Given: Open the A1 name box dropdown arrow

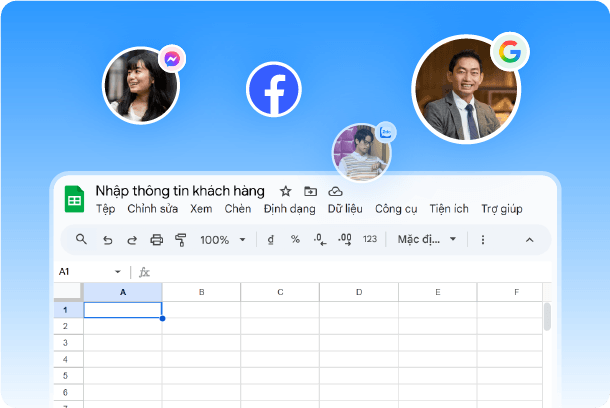Looking at the screenshot, I should pyautogui.click(x=117, y=272).
